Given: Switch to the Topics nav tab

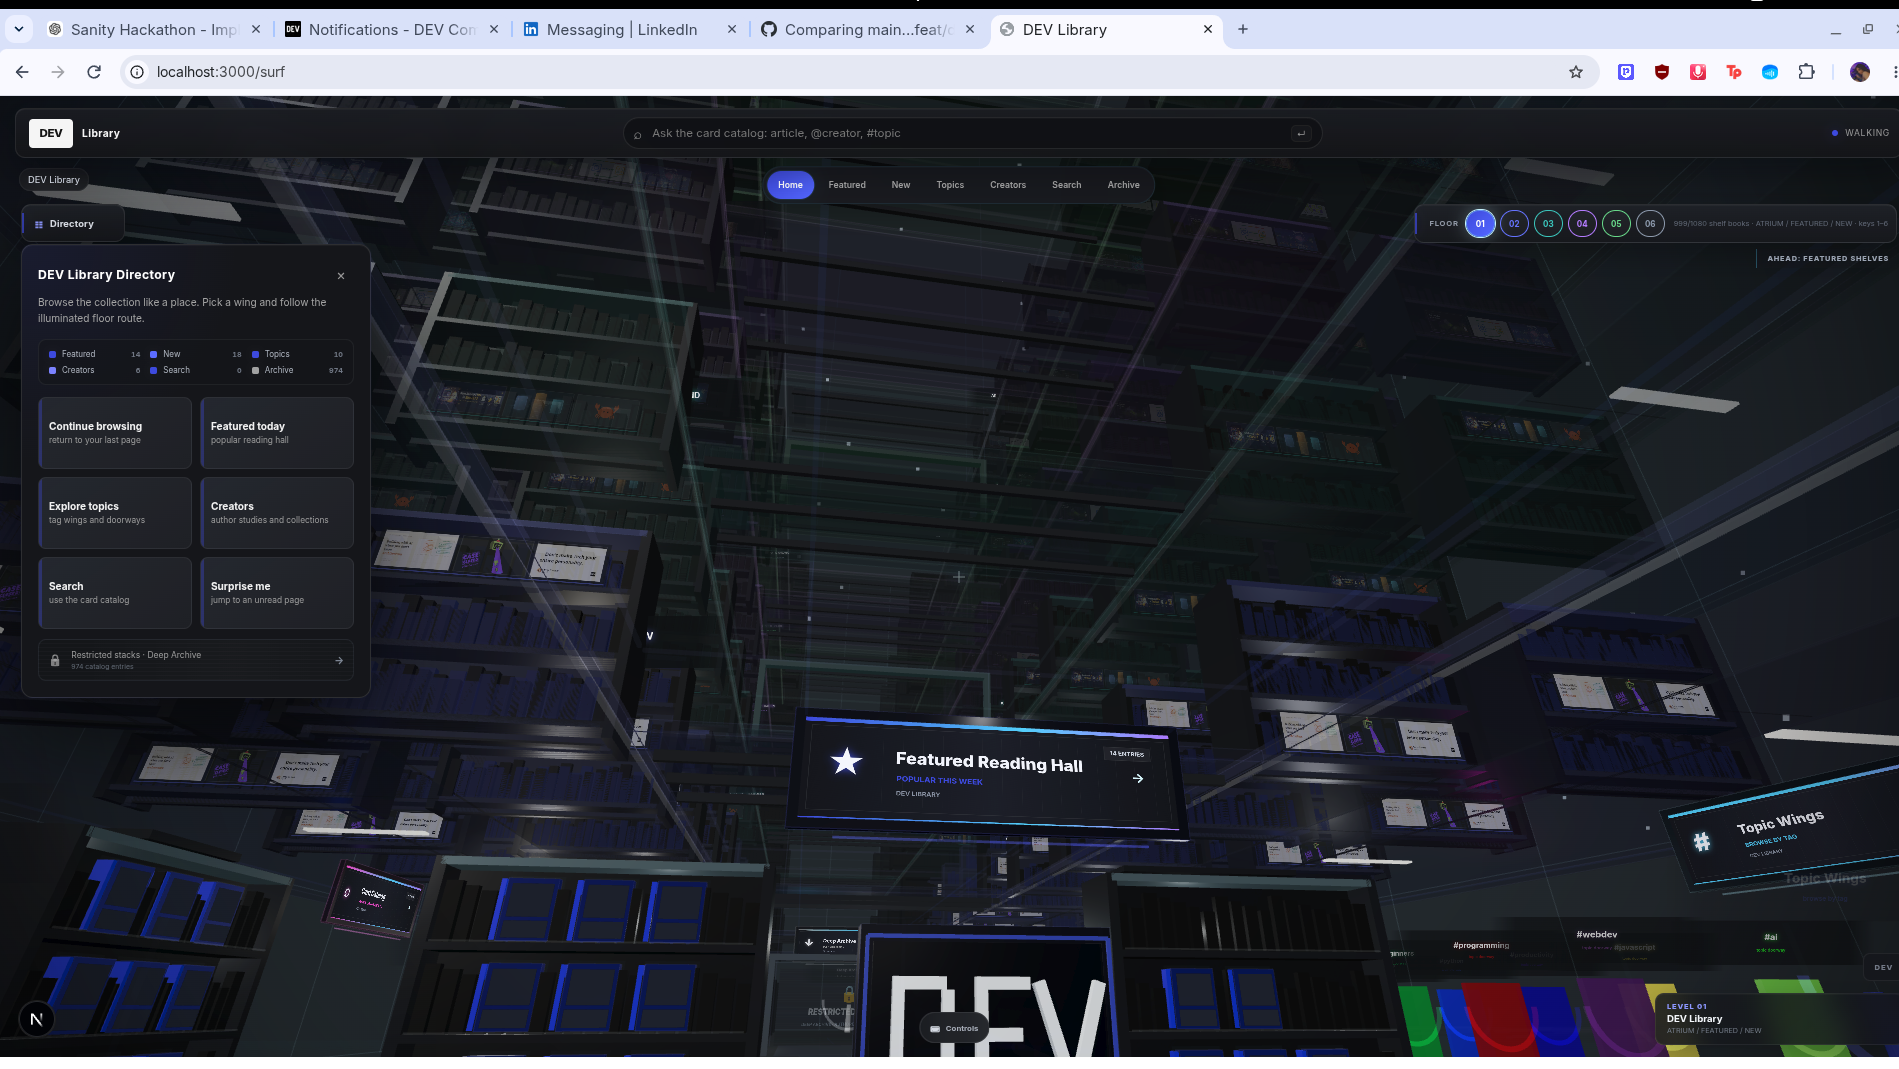Looking at the screenshot, I should [950, 185].
